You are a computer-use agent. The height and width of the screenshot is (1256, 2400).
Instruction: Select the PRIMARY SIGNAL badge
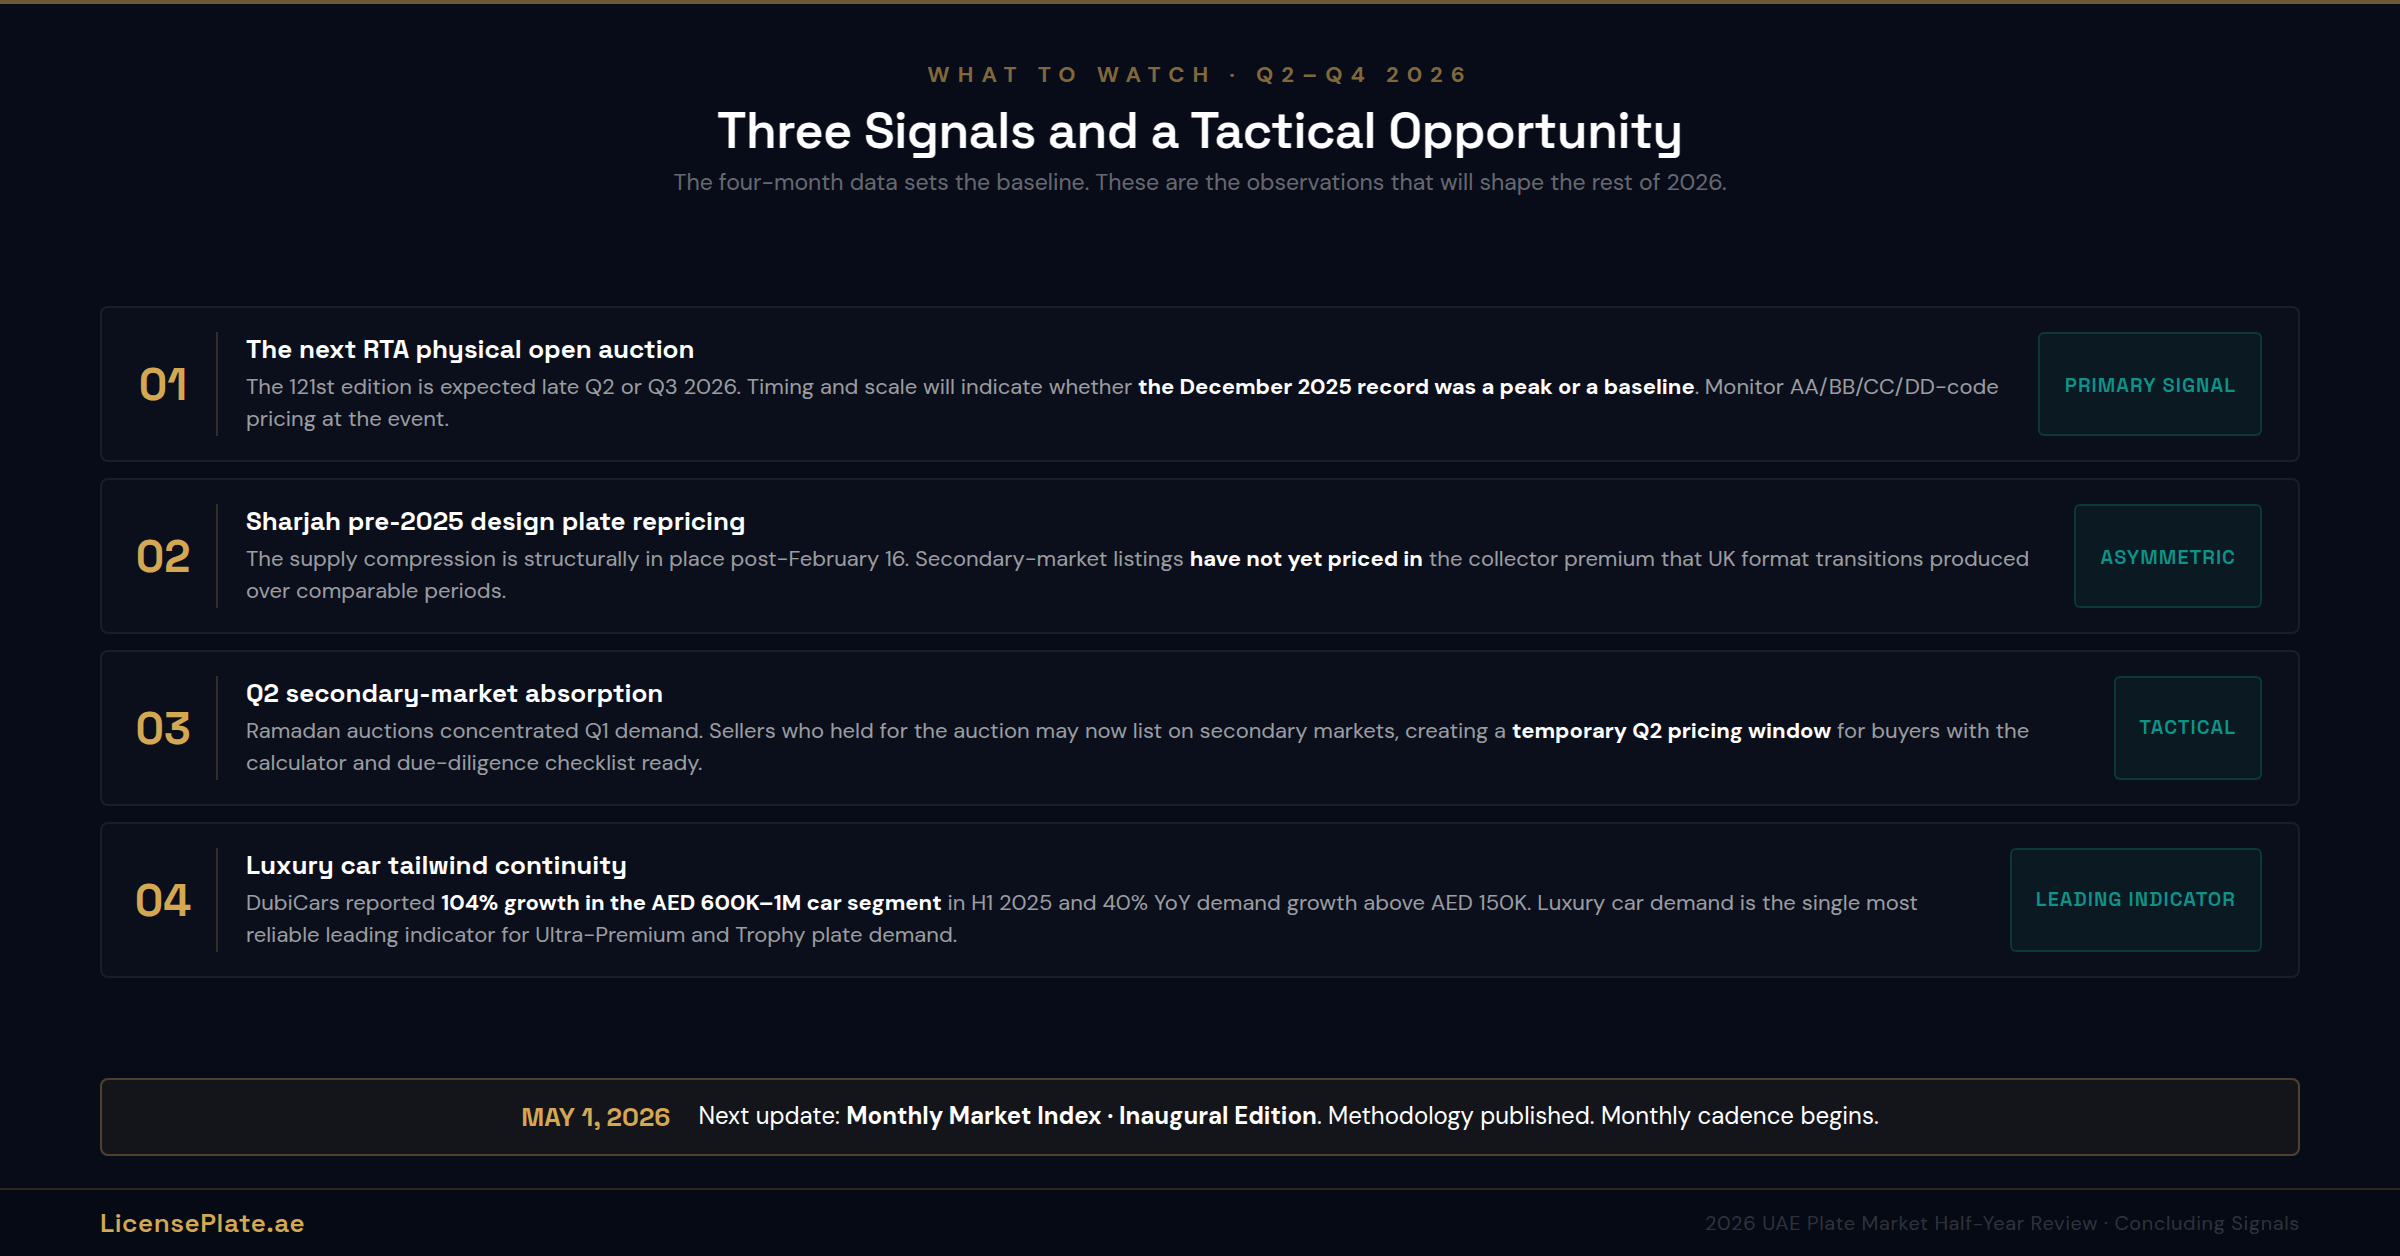[x=2149, y=385]
